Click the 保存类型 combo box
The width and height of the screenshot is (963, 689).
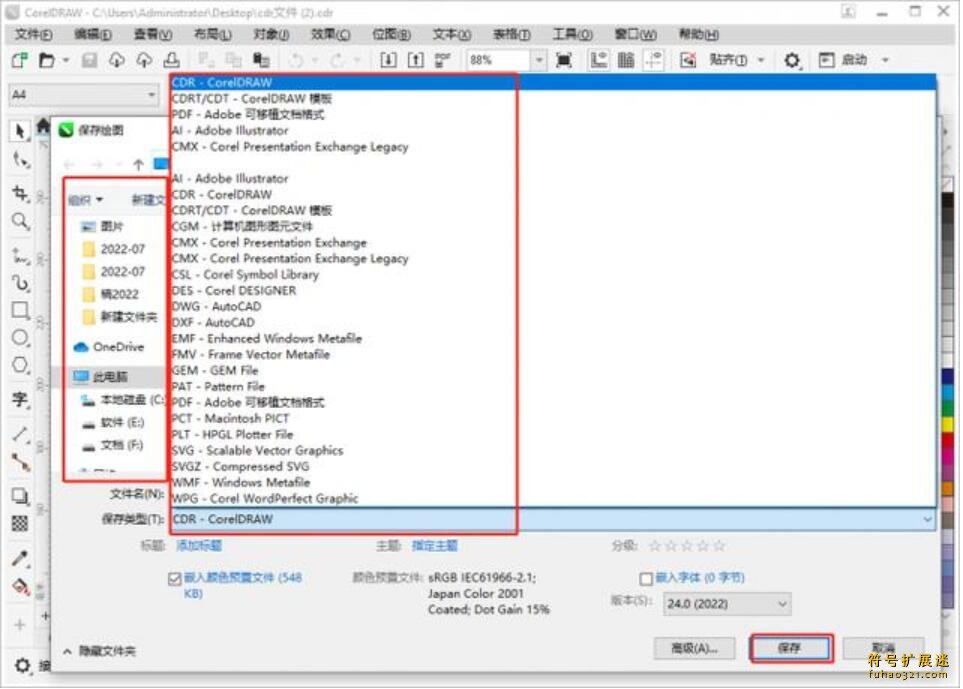point(553,520)
